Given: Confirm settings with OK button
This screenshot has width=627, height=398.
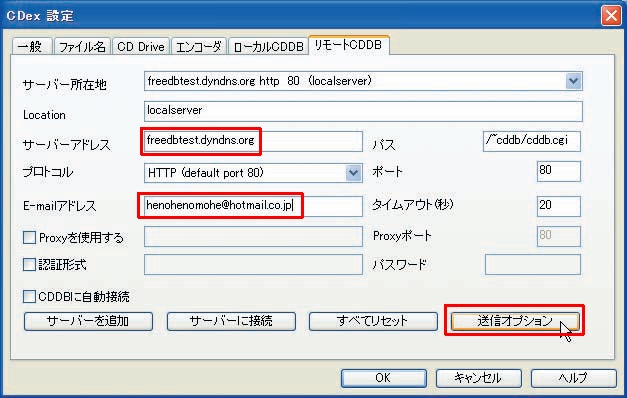Looking at the screenshot, I should [x=383, y=378].
